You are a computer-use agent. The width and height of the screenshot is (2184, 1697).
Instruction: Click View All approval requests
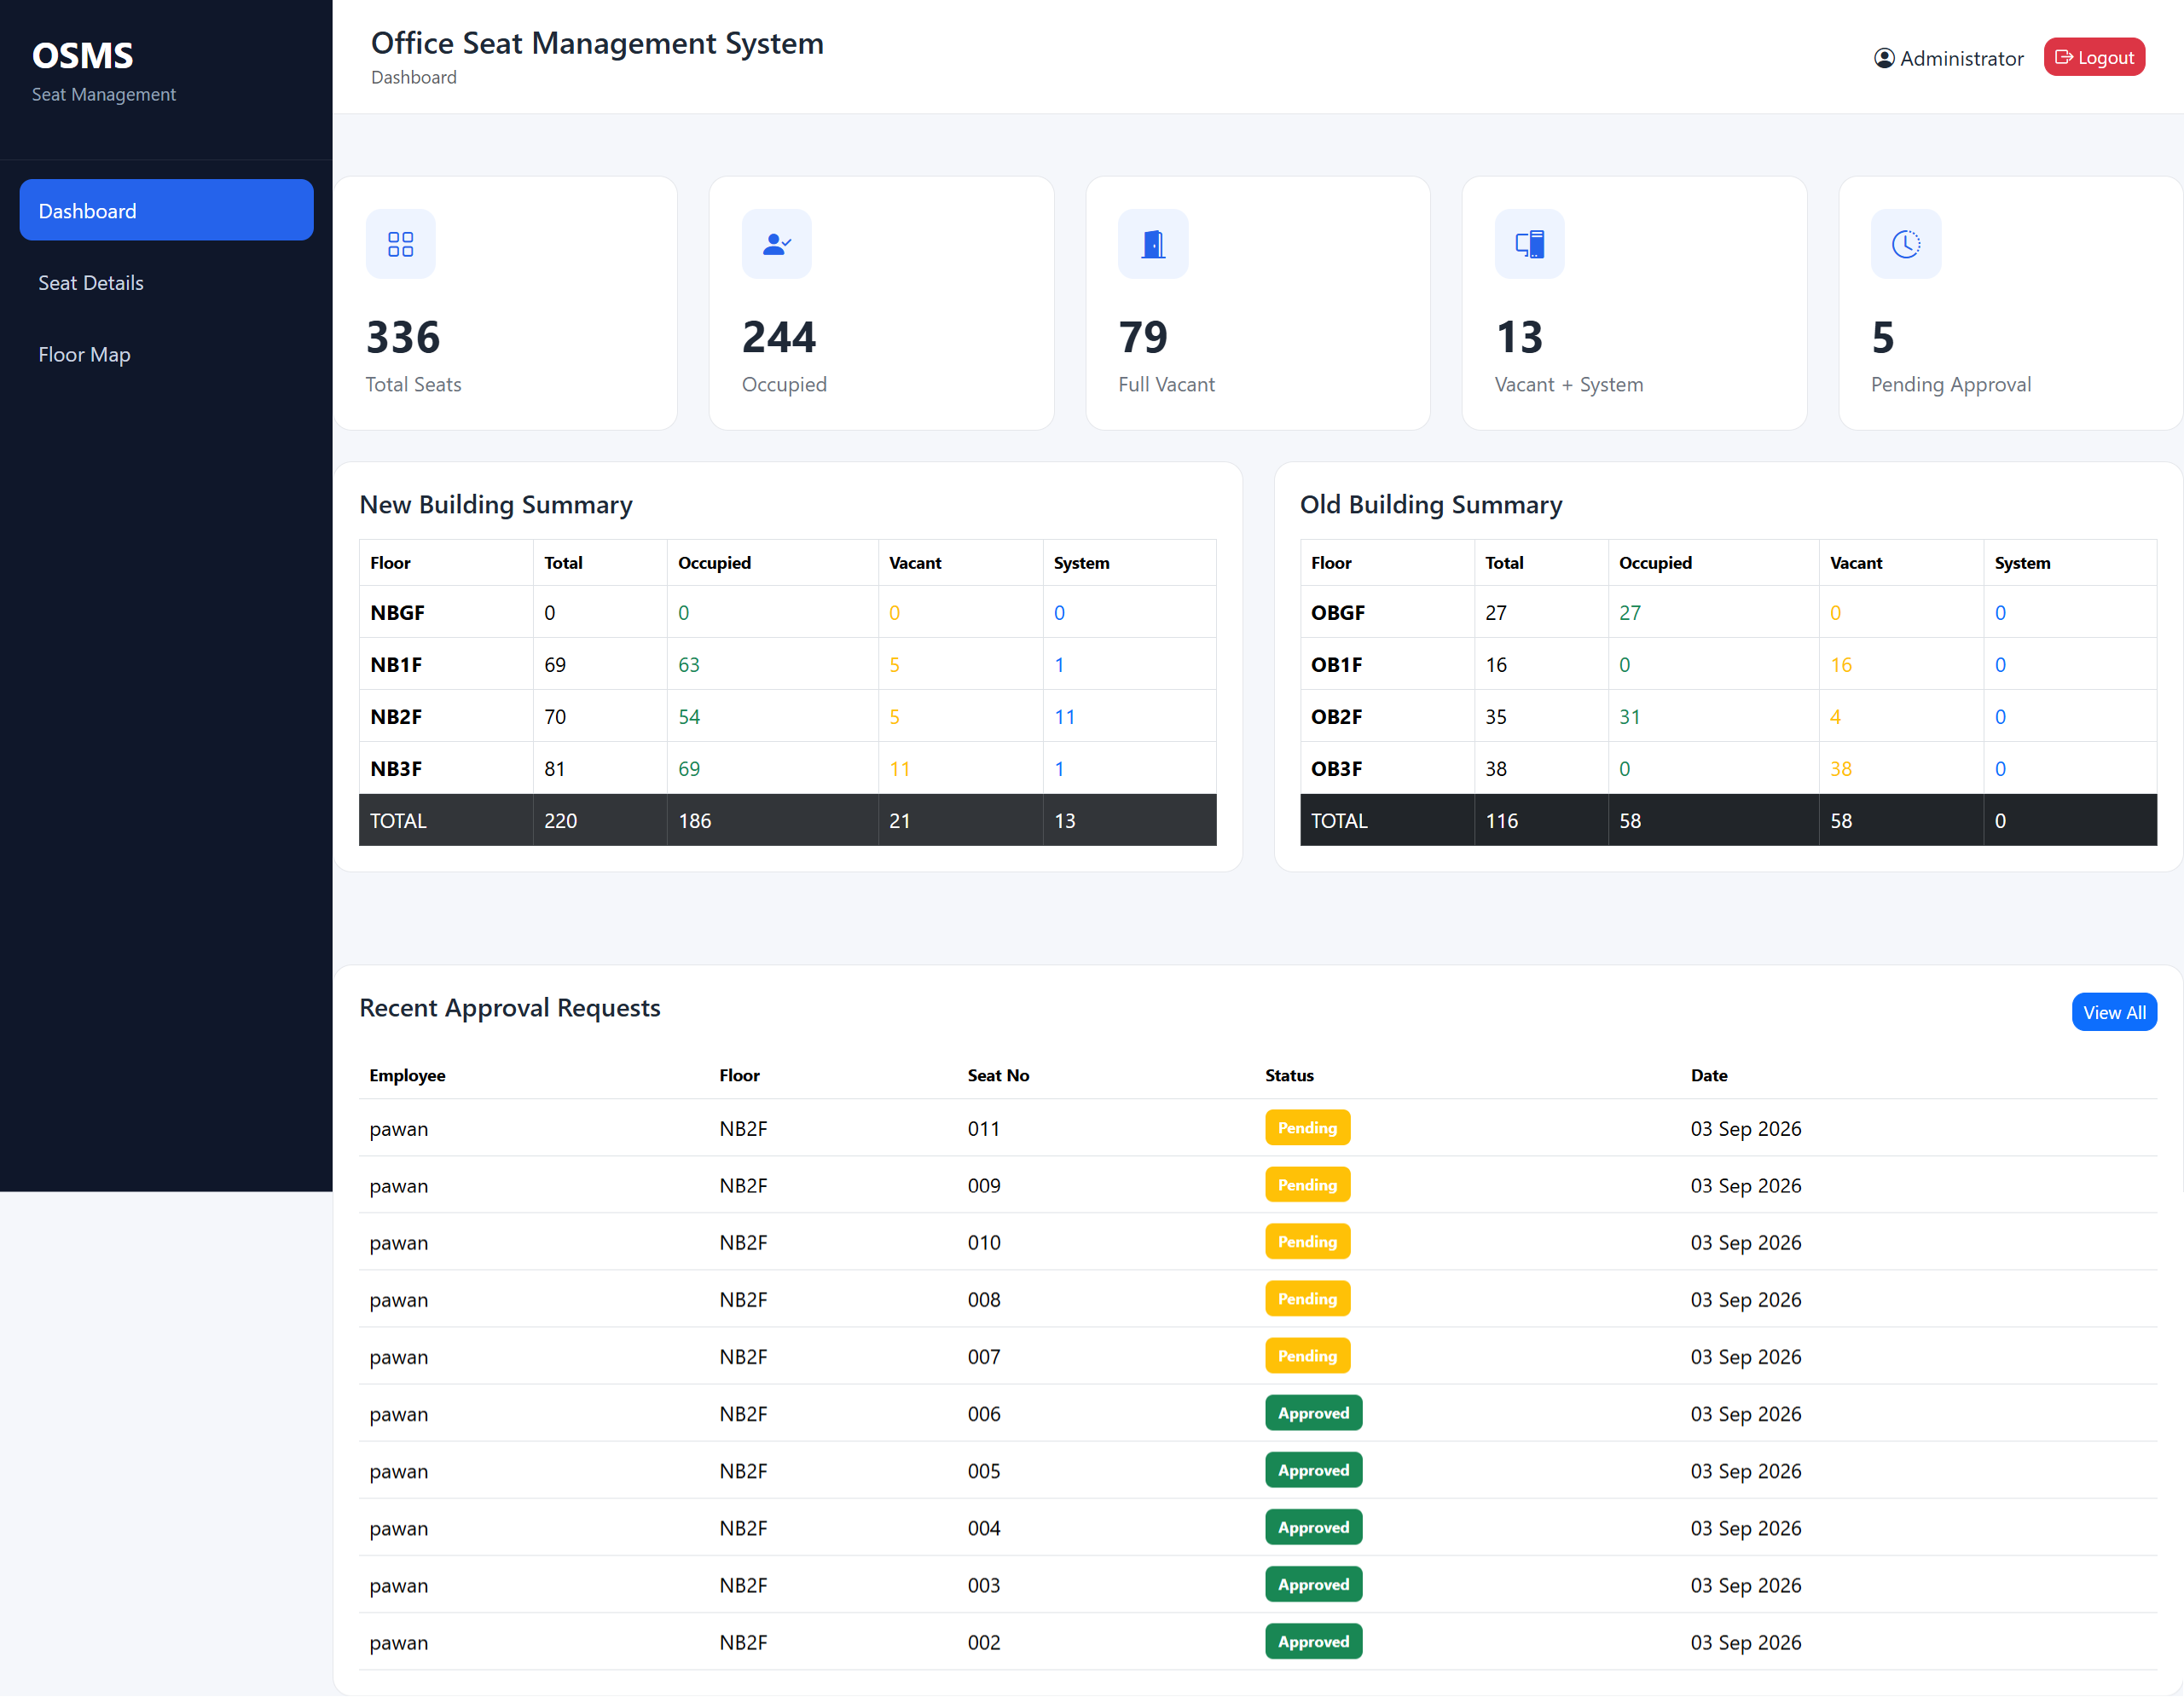(2114, 1012)
